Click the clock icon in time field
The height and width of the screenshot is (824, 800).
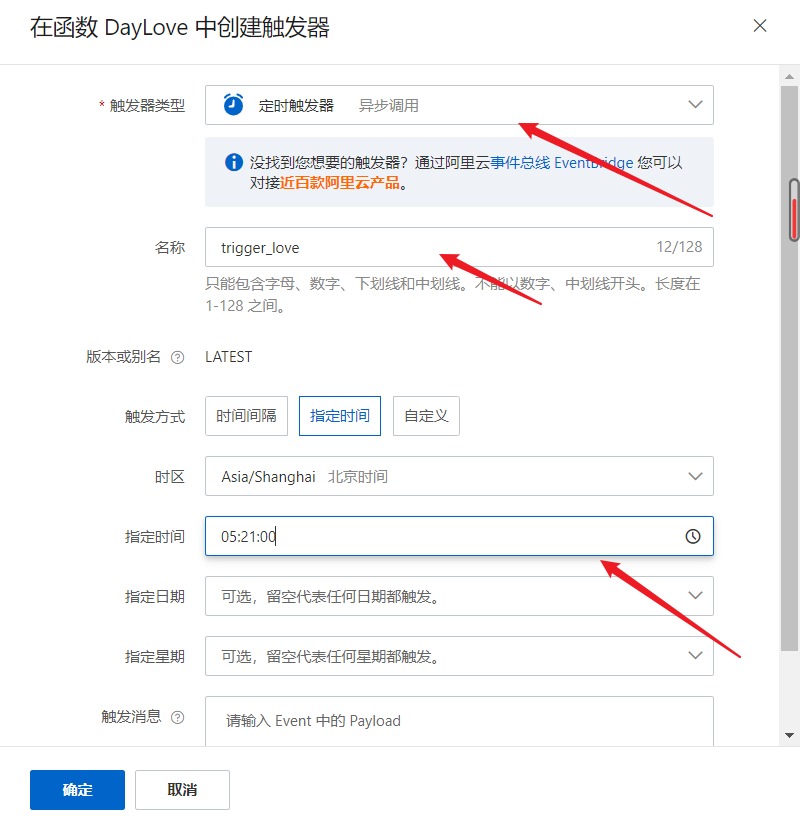click(693, 536)
